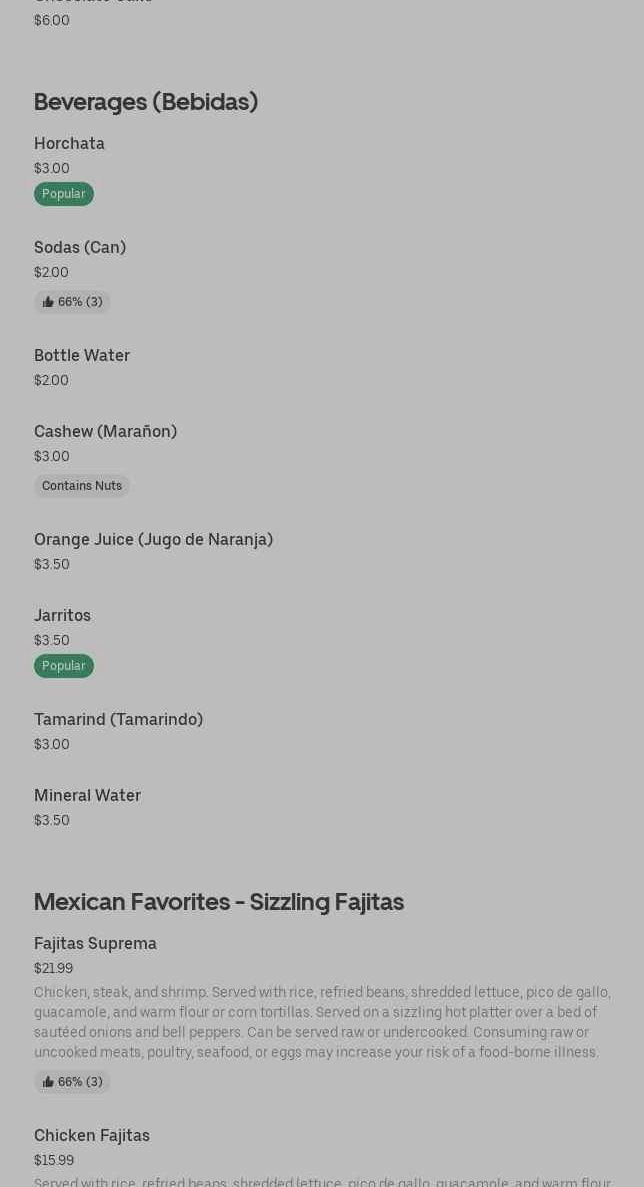Click the Fajitas Suprema description text
The height and width of the screenshot is (1187, 644).
coord(322,1022)
